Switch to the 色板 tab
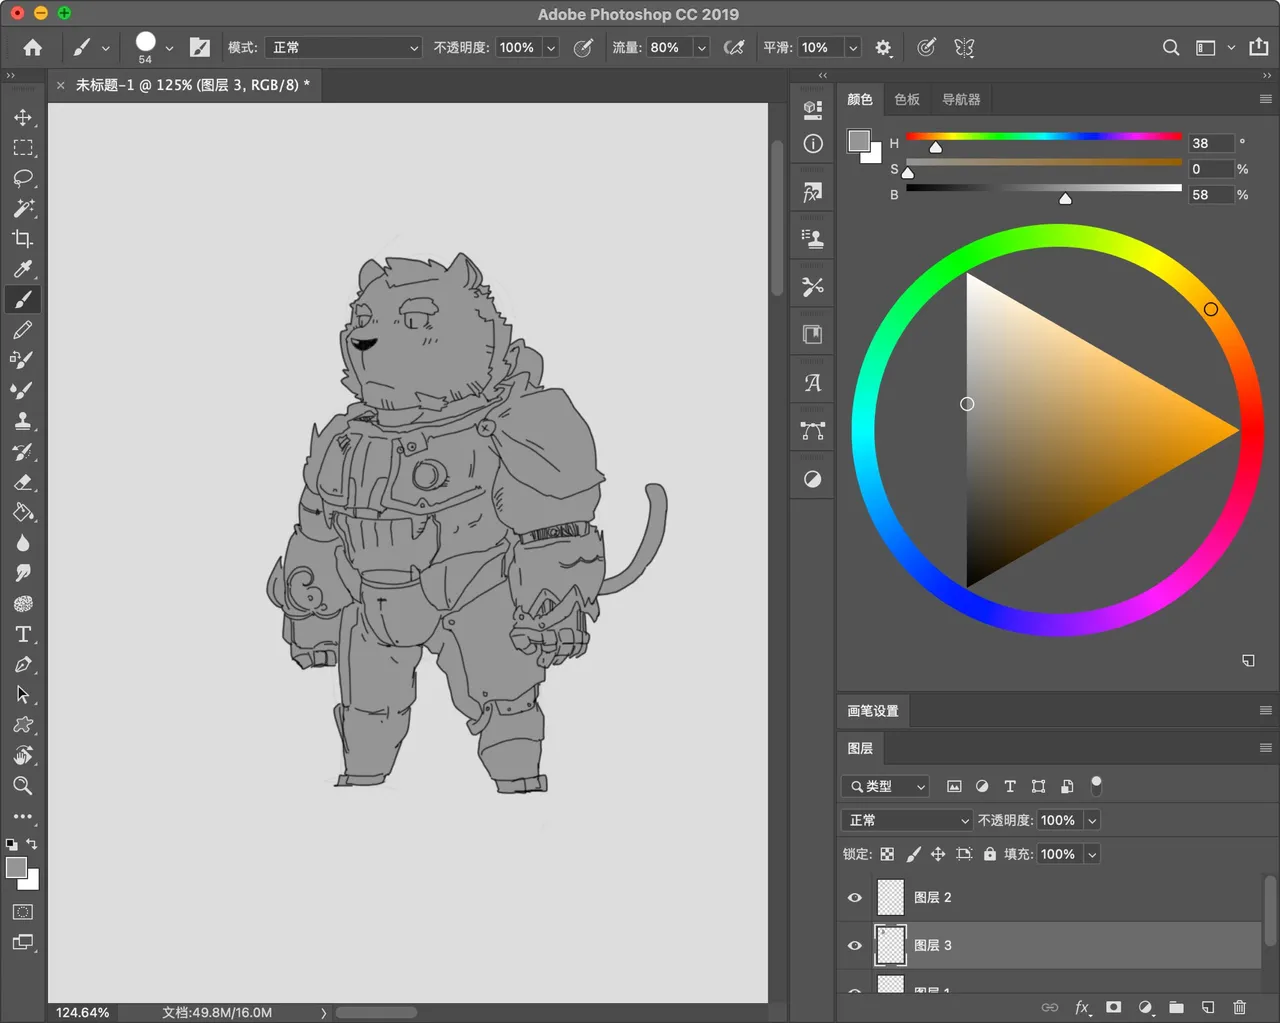 coord(907,99)
